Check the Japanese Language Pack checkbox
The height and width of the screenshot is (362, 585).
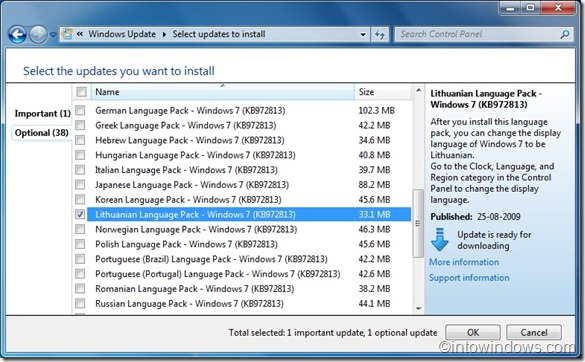click(x=80, y=185)
